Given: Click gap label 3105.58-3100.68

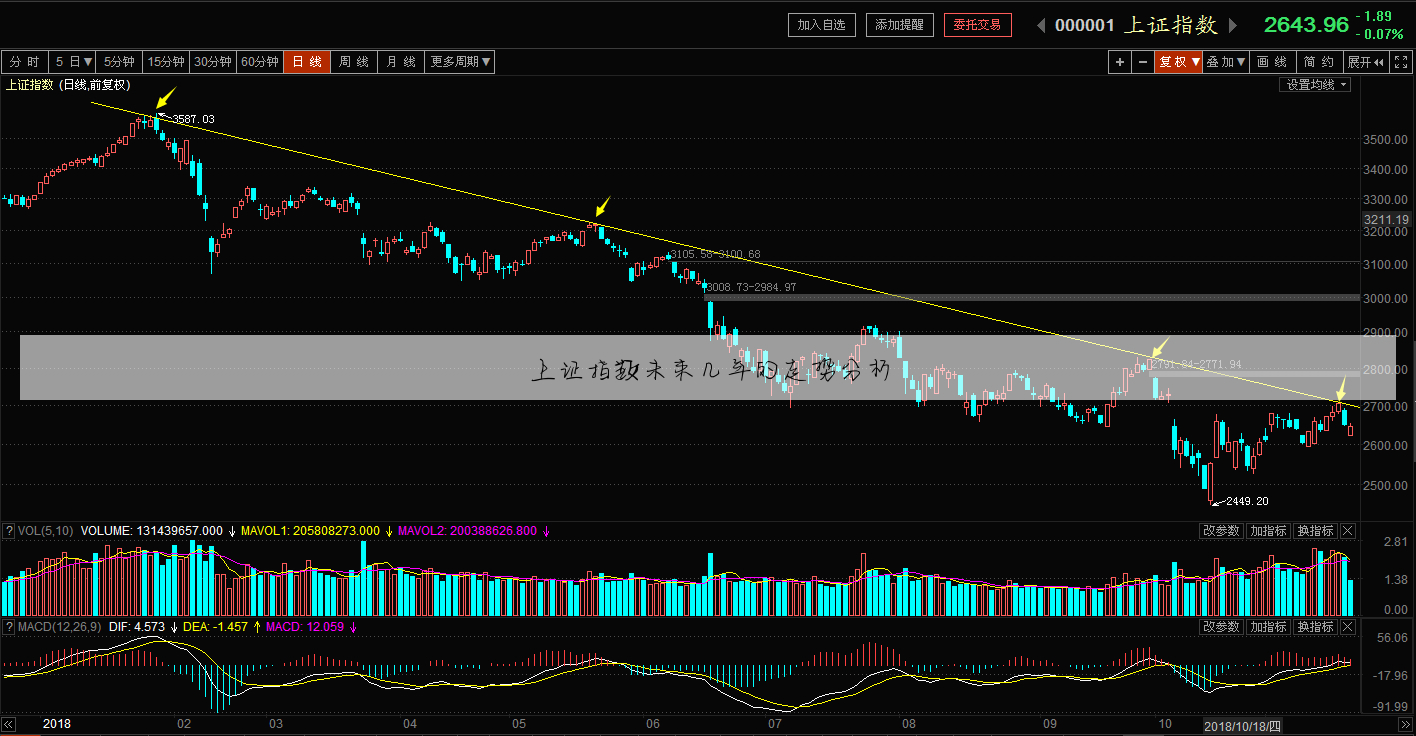Looking at the screenshot, I should pos(716,255).
